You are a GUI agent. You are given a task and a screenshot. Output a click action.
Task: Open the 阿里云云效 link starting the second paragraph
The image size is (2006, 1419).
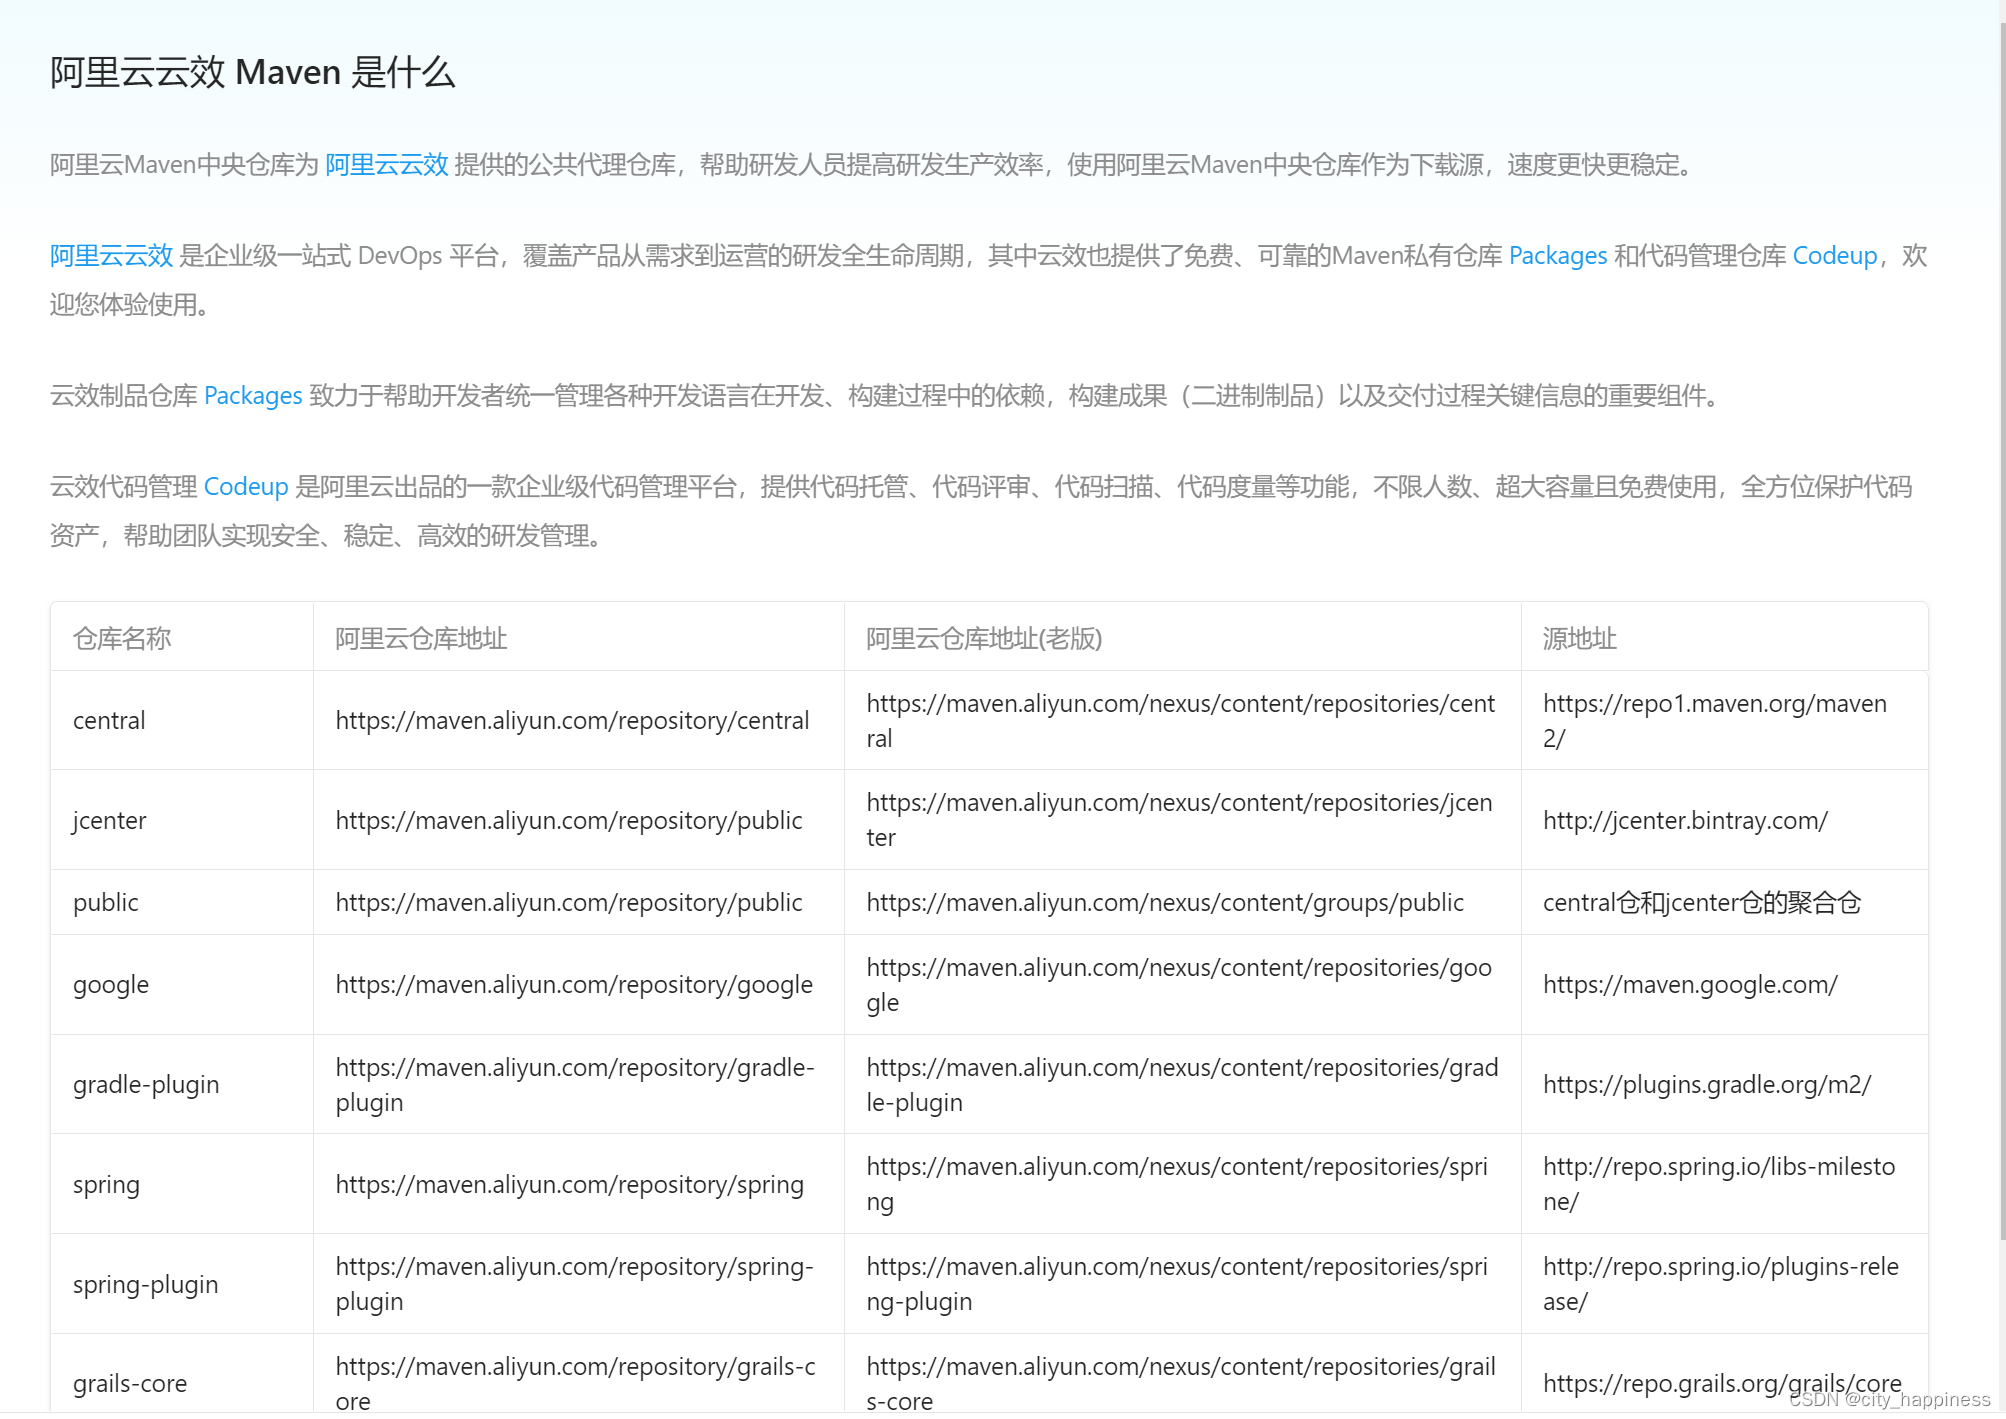click(112, 256)
